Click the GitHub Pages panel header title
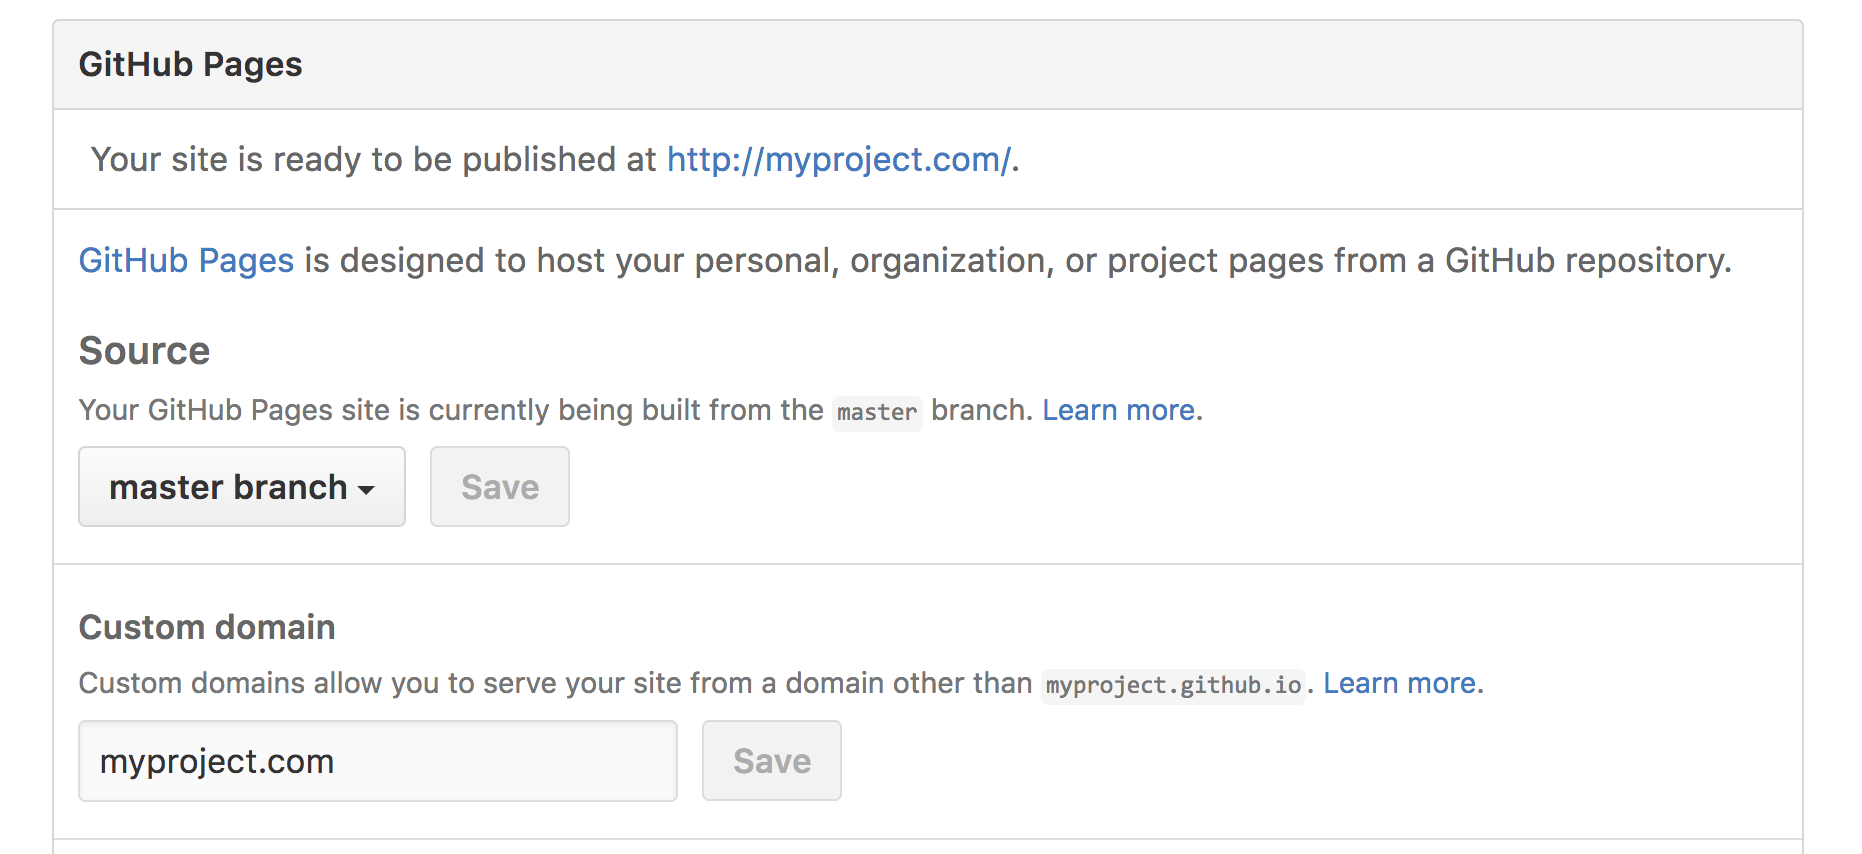This screenshot has height=854, width=1862. [191, 65]
